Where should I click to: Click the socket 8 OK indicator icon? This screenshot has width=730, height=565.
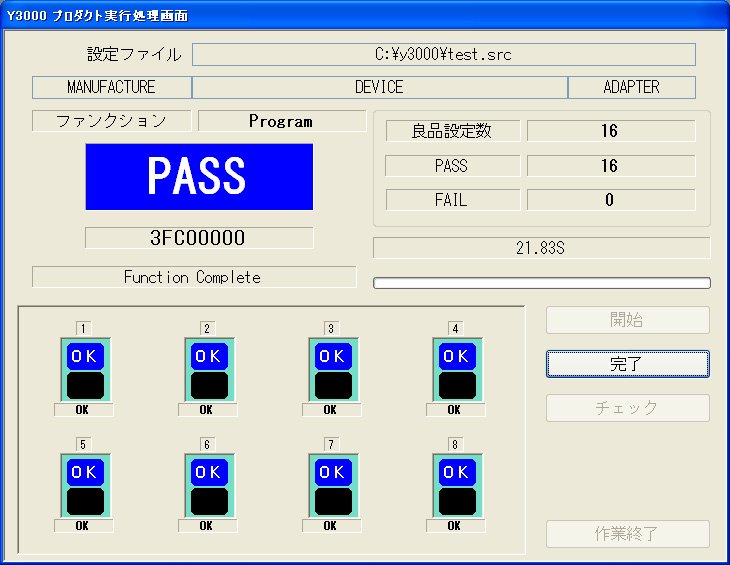(x=458, y=486)
